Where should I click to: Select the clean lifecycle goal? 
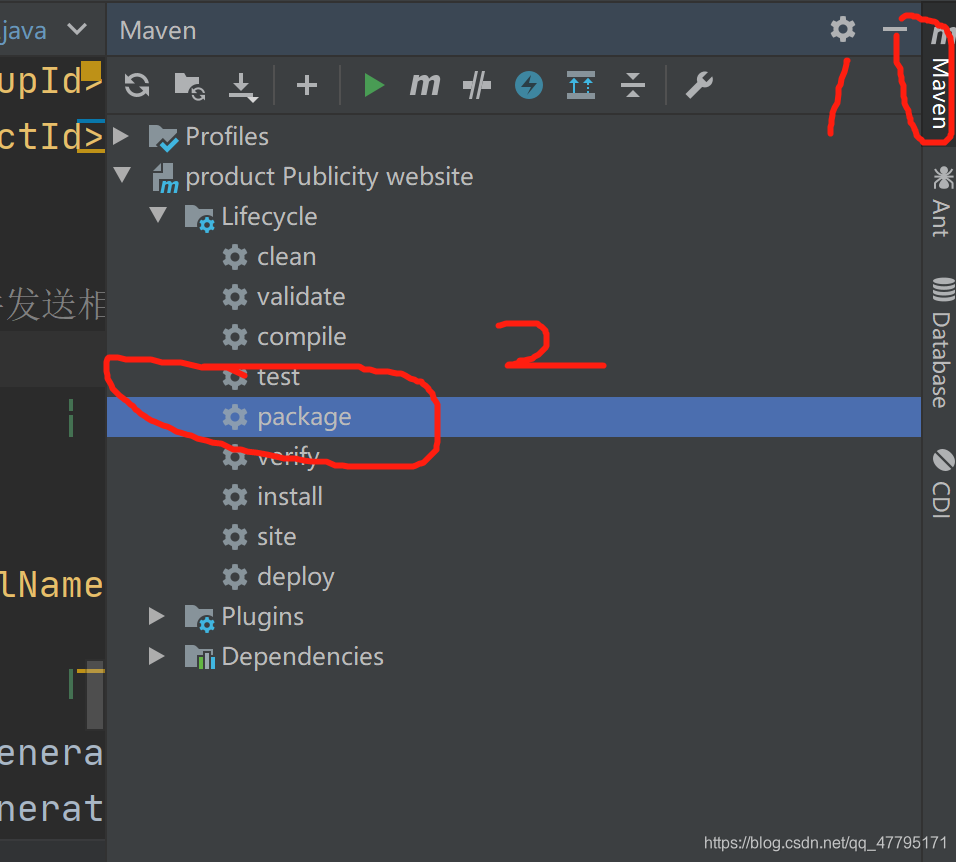coord(287,257)
